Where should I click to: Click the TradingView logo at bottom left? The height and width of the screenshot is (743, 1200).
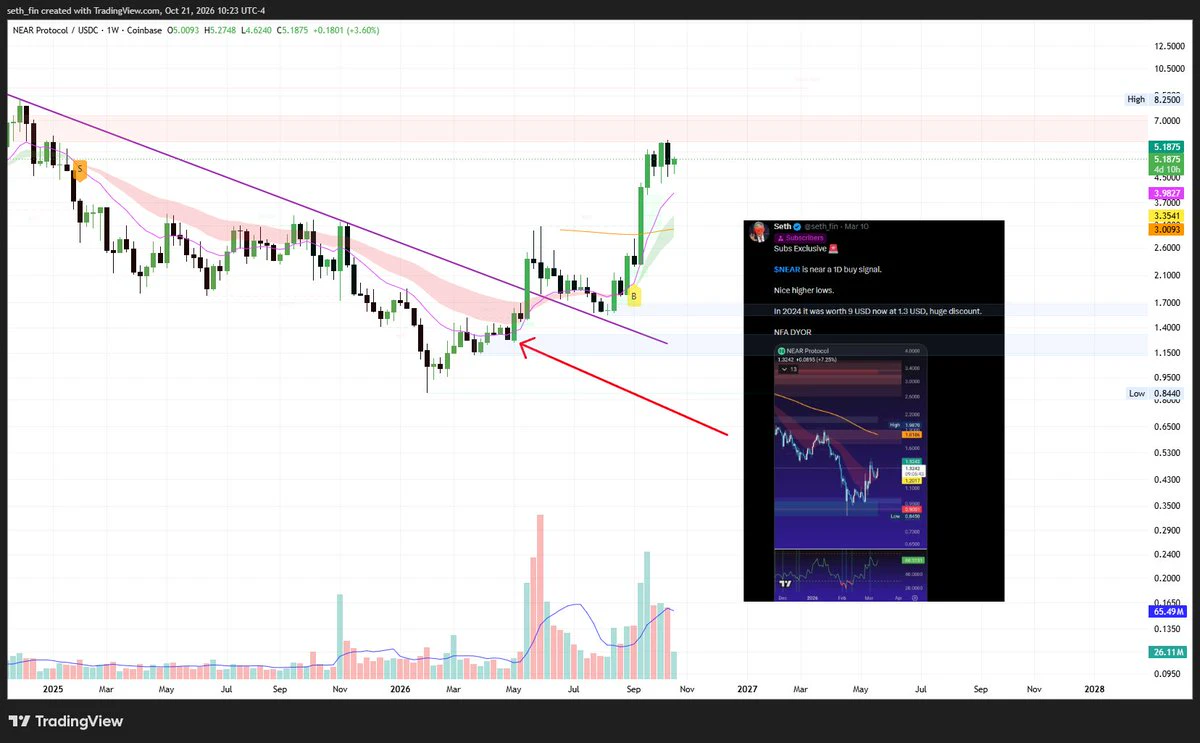click(66, 720)
